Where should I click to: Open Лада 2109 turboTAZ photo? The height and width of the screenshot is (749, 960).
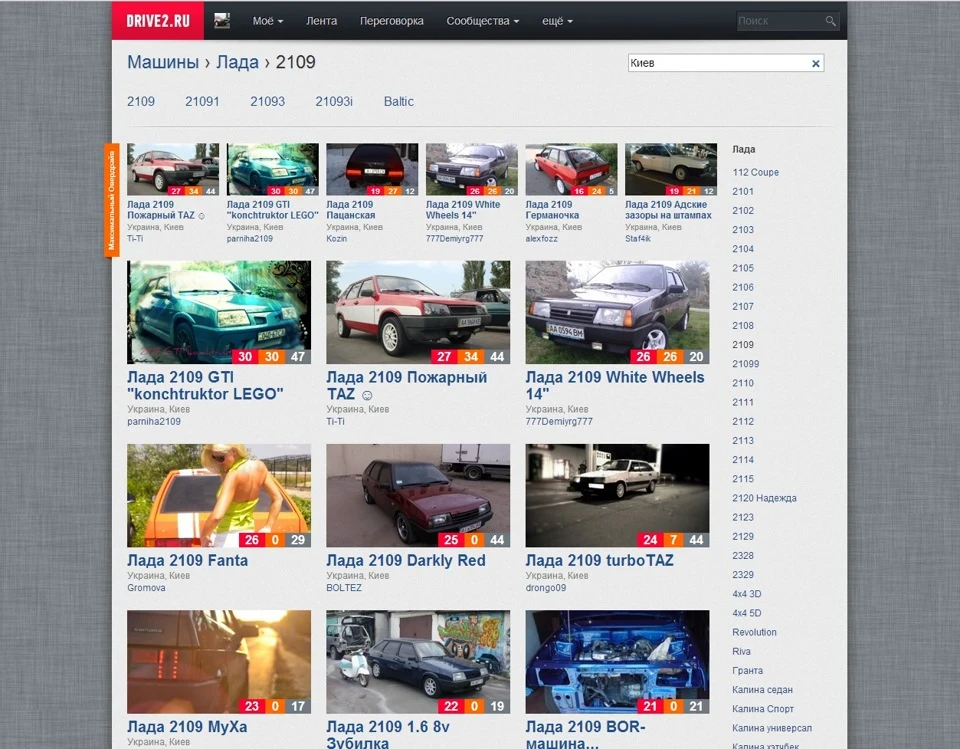(617, 495)
